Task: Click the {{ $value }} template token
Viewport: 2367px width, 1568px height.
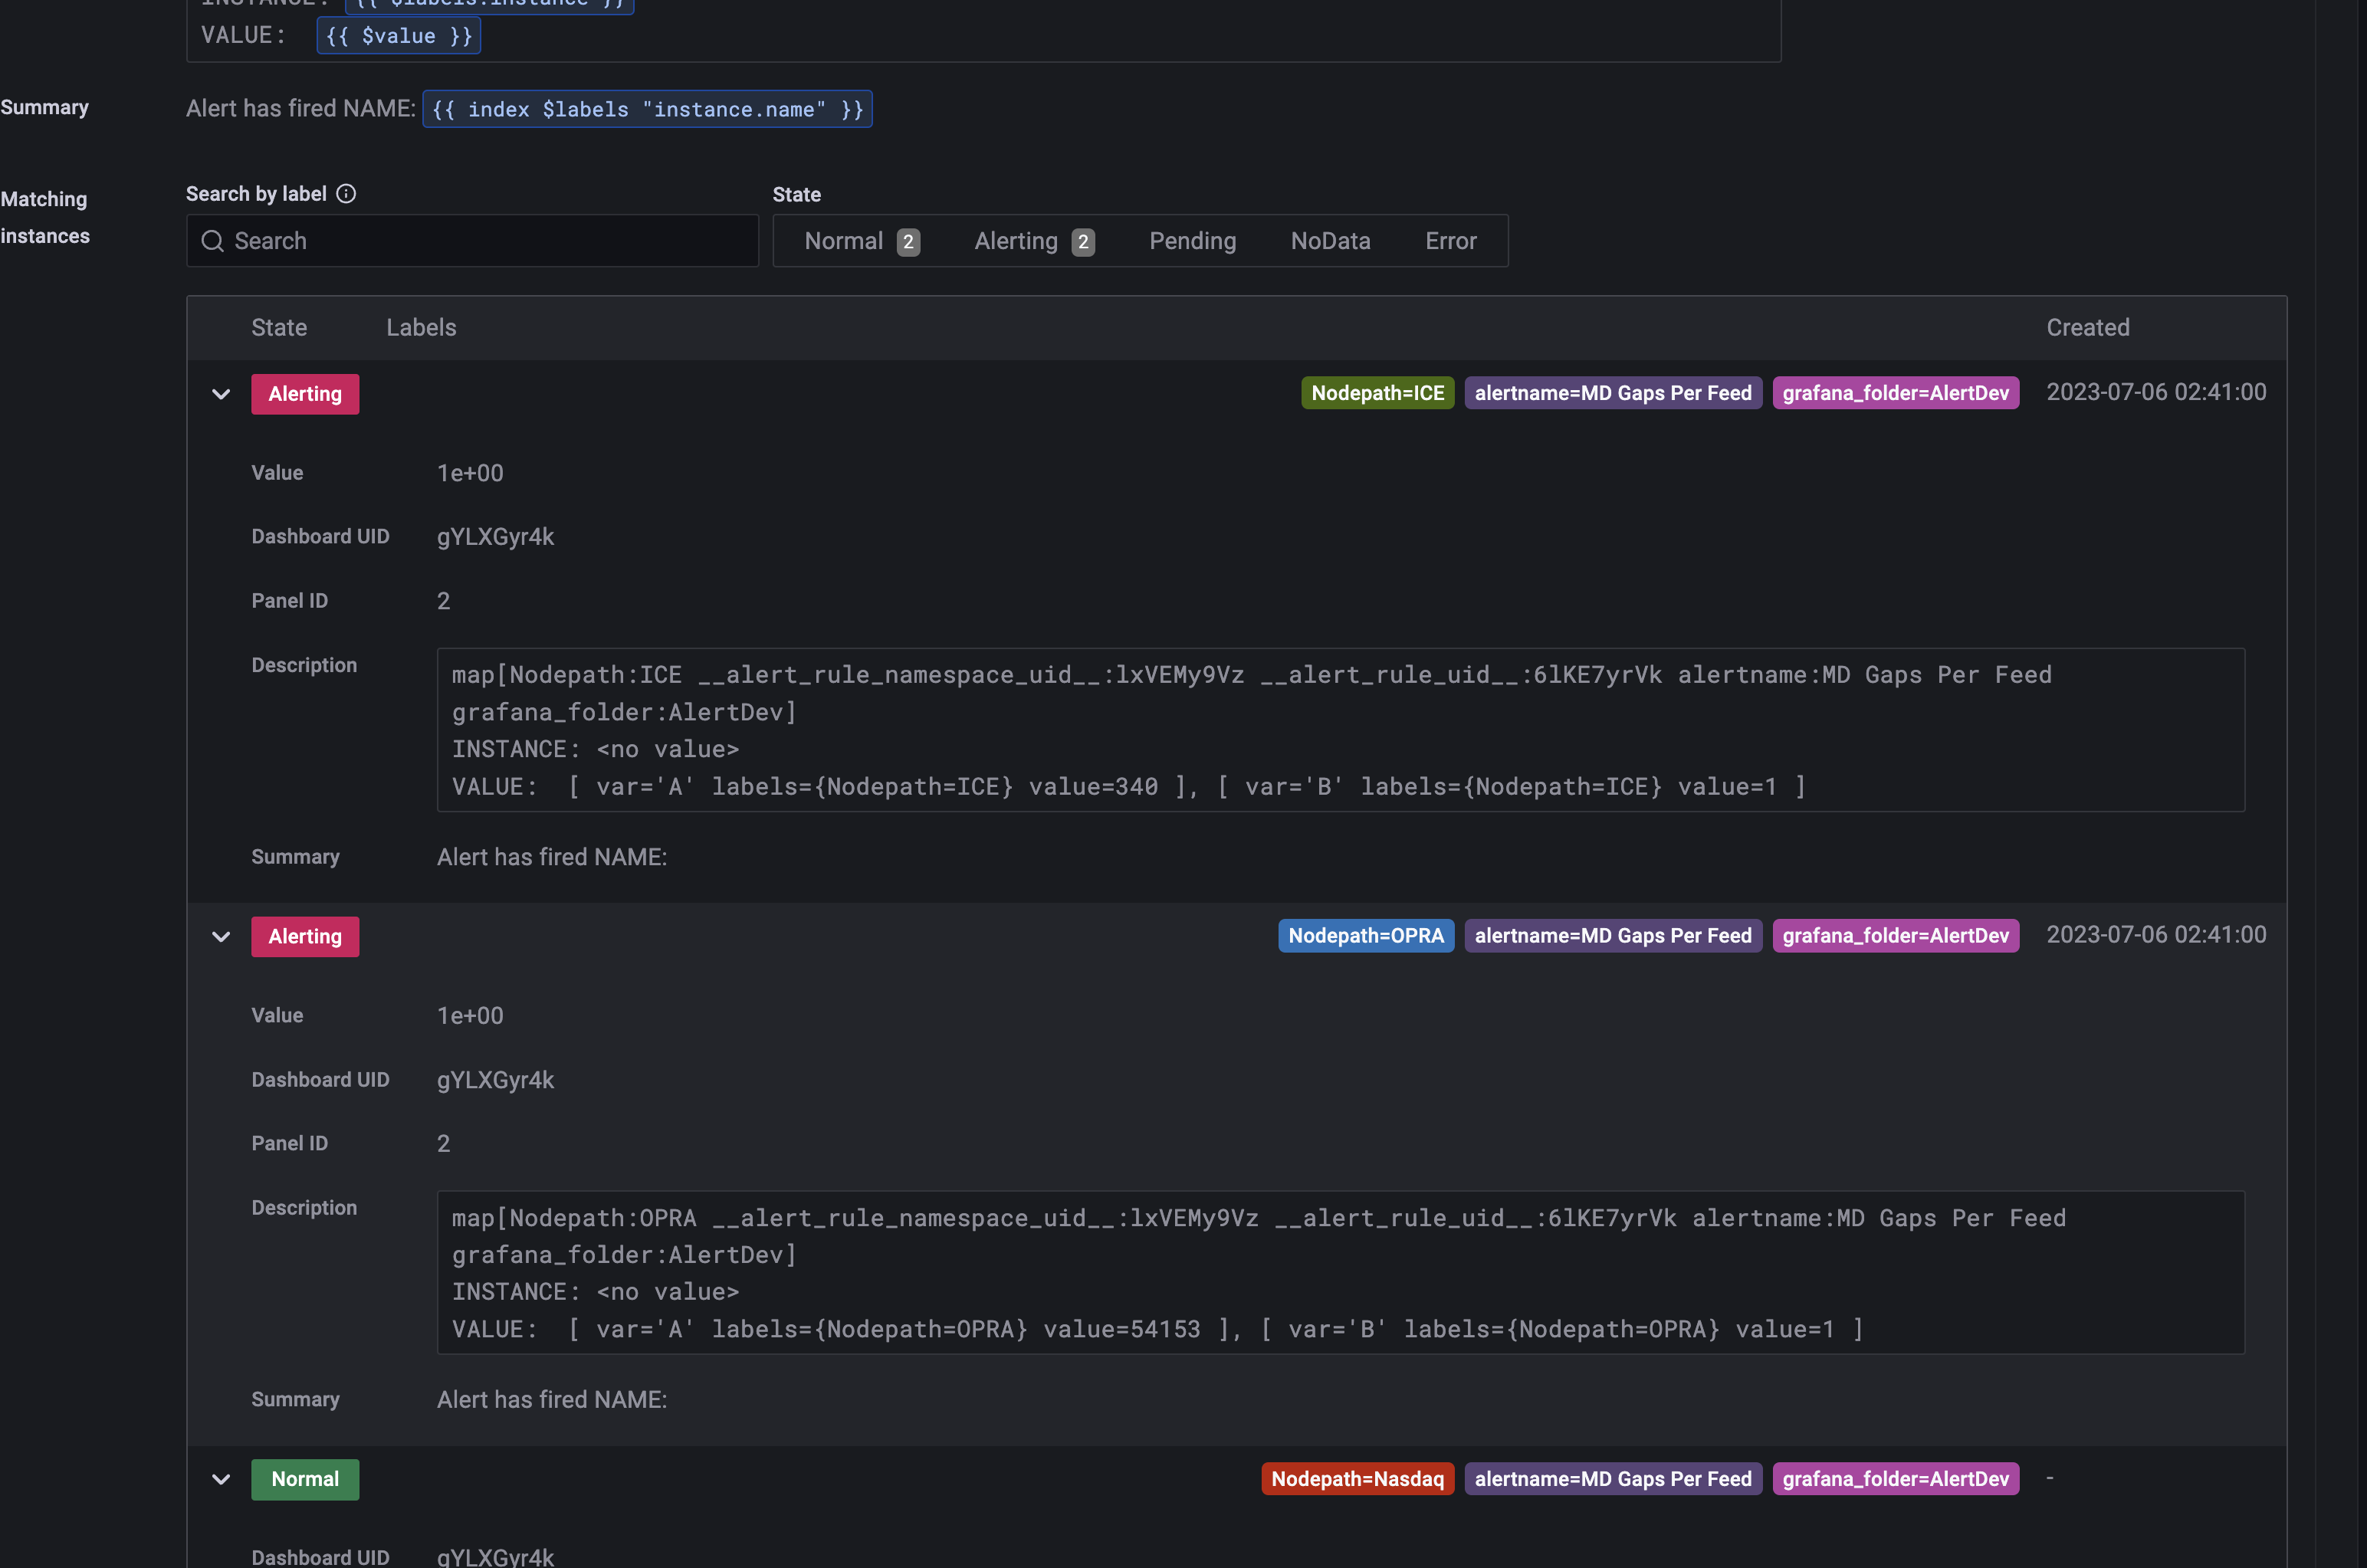Action: (398, 36)
